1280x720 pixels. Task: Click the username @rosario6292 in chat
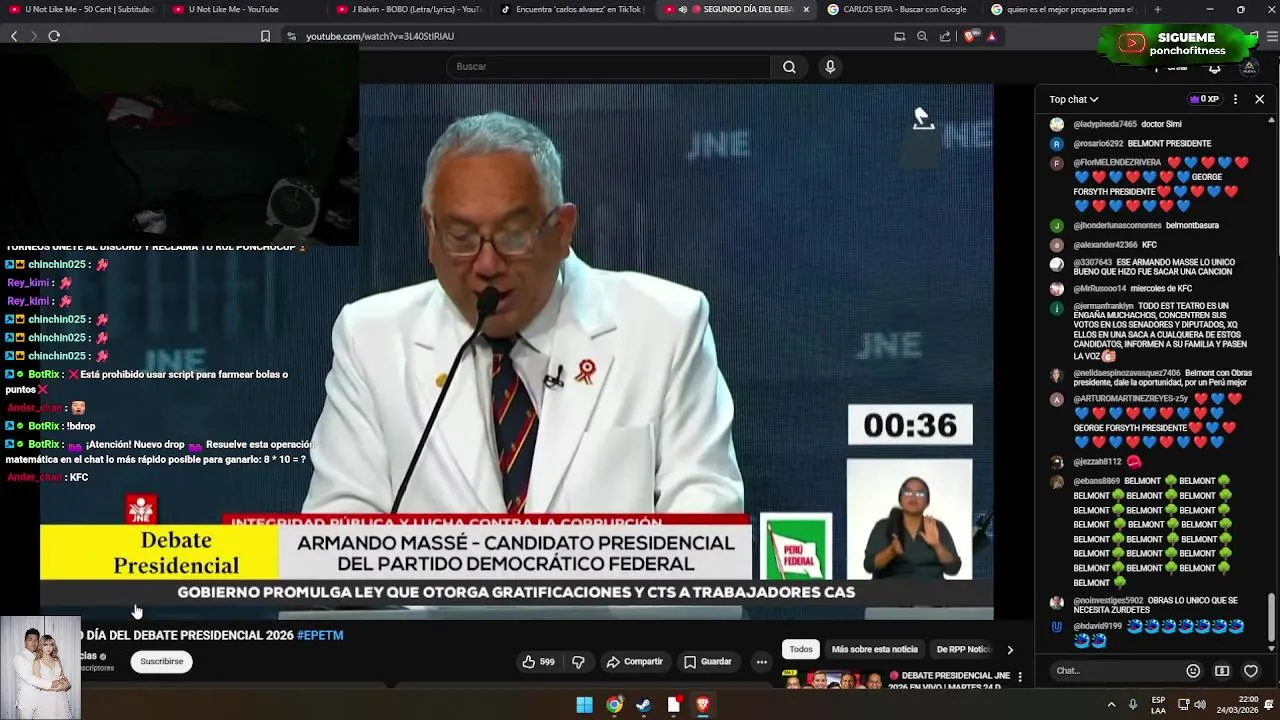click(1098, 144)
